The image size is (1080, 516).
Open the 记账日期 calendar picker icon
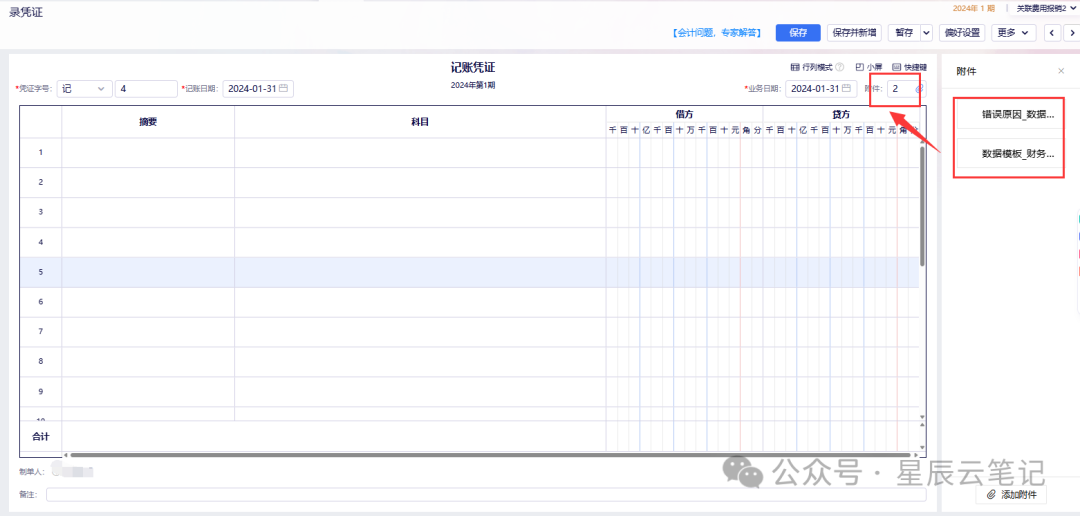tap(283, 88)
